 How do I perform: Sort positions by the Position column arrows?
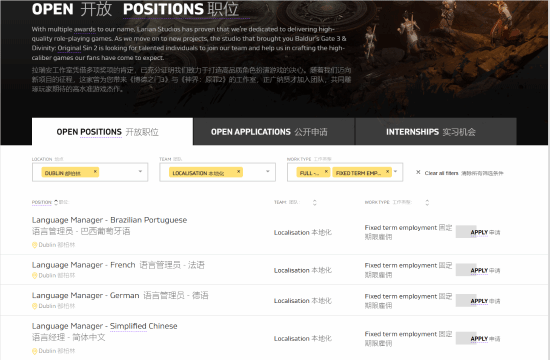[x=56, y=202]
